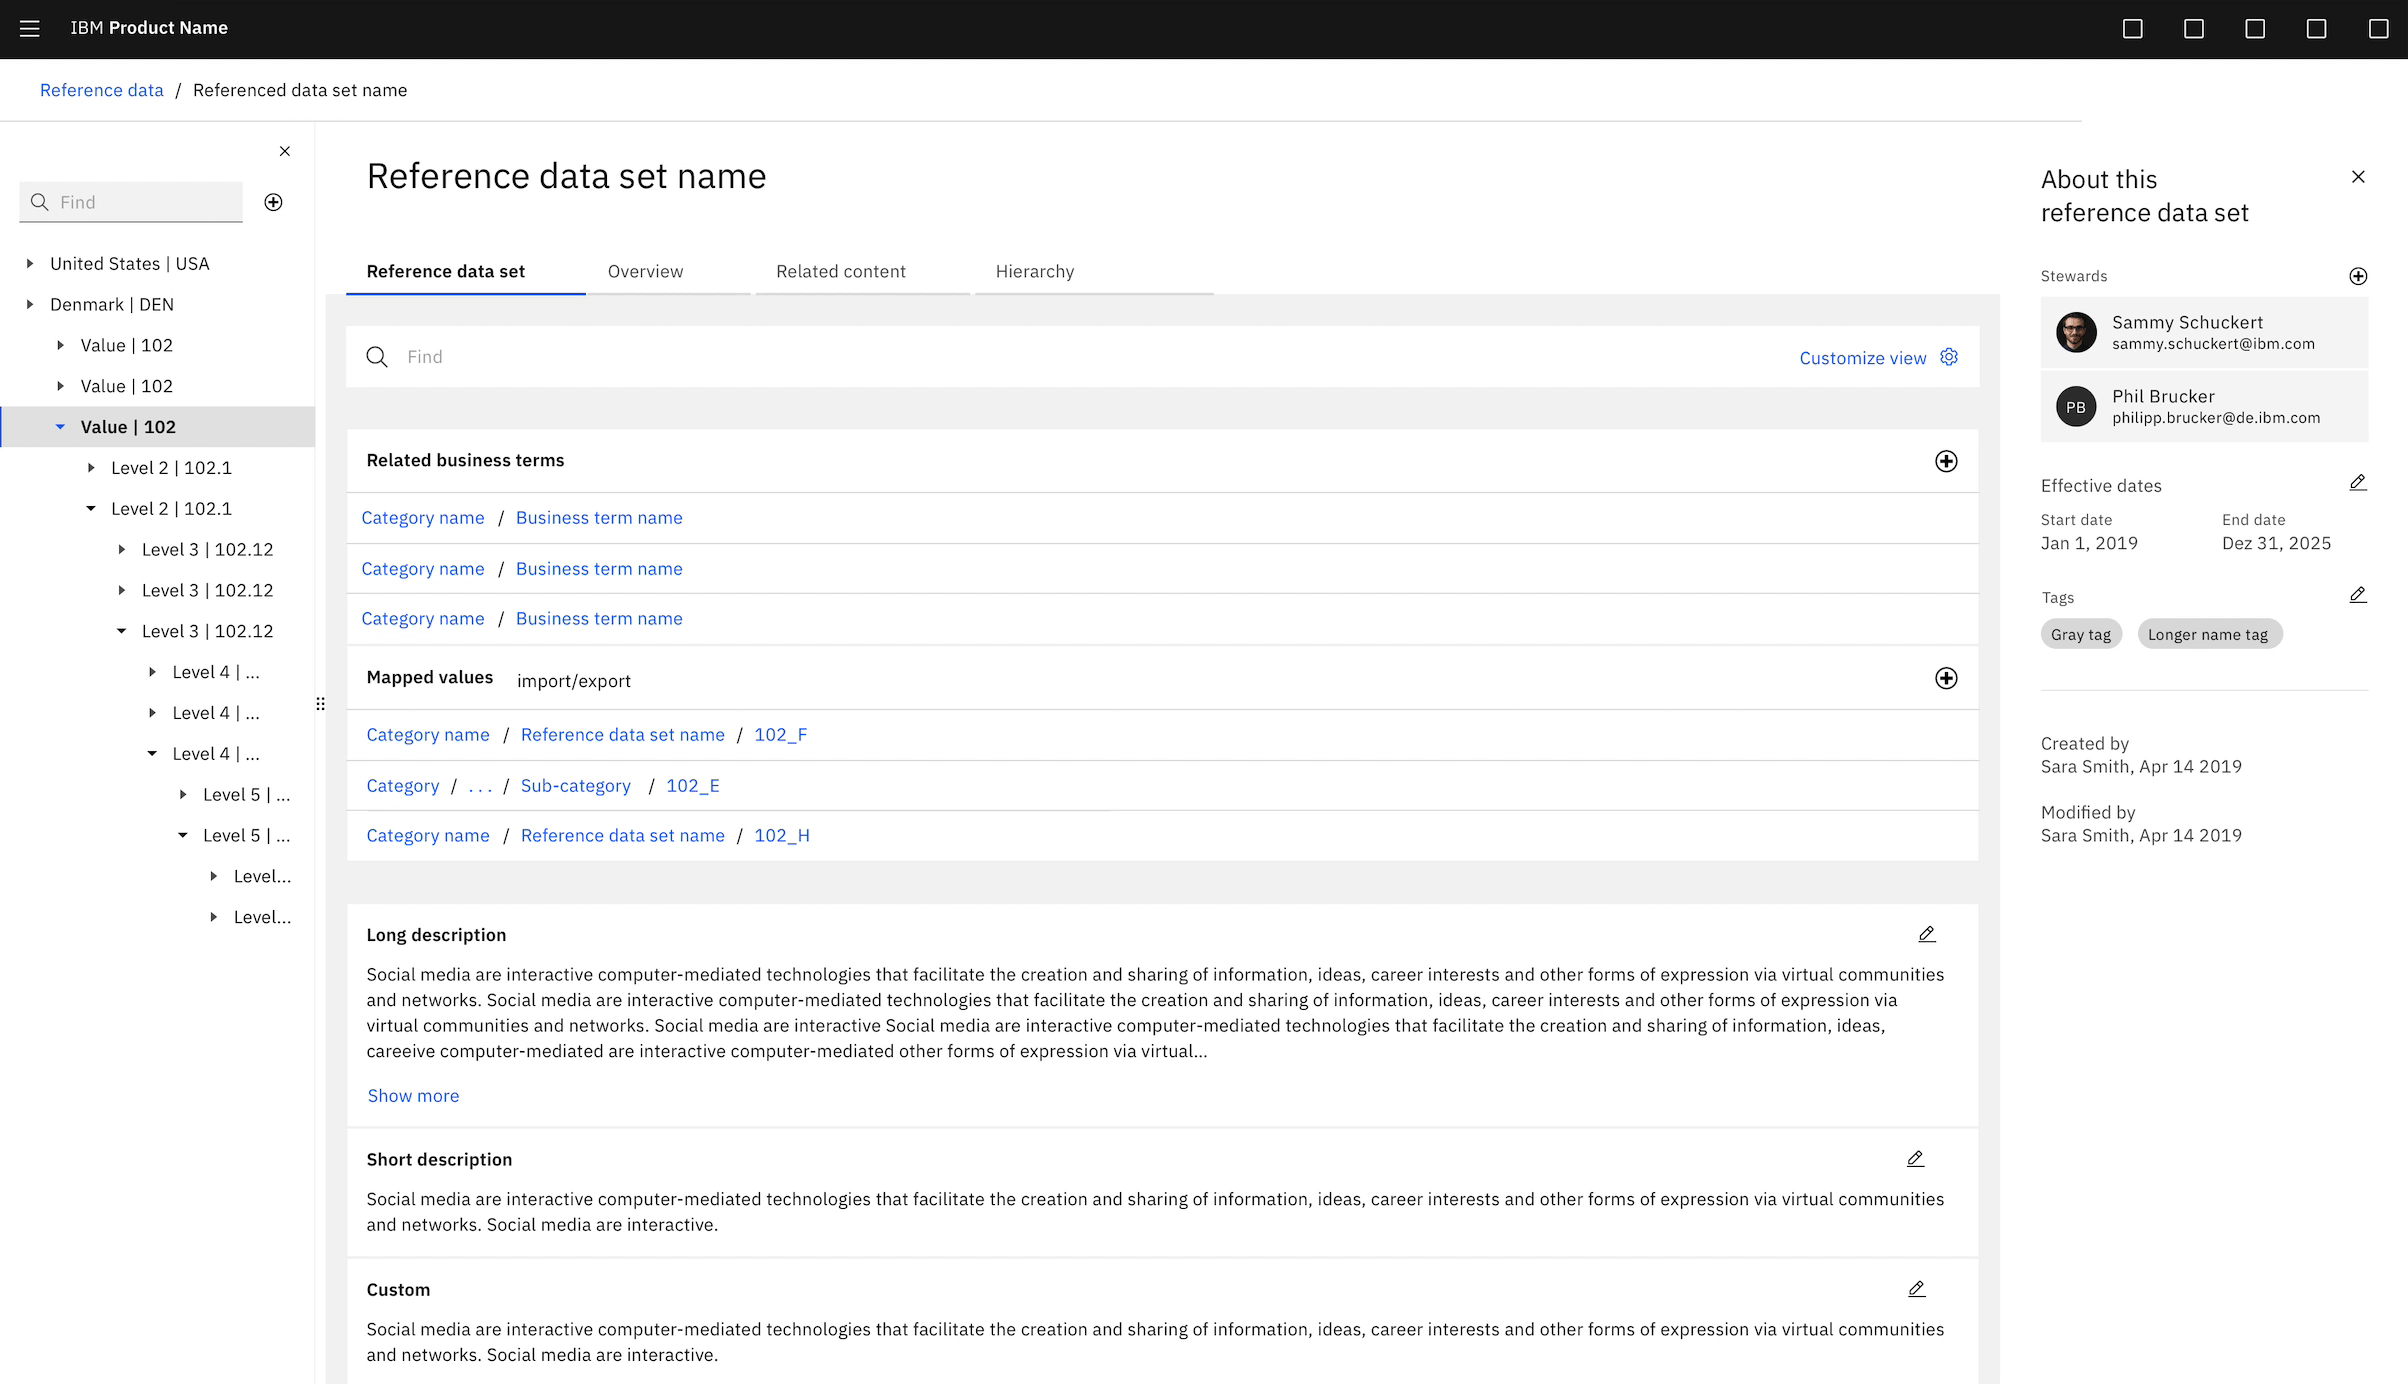The width and height of the screenshot is (2408, 1384).
Task: Click the panel resize drag handle
Action: pyautogui.click(x=320, y=704)
